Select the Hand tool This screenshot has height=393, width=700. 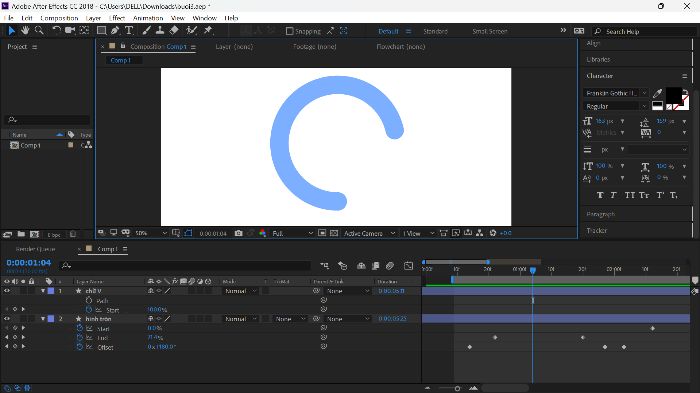(25, 30)
